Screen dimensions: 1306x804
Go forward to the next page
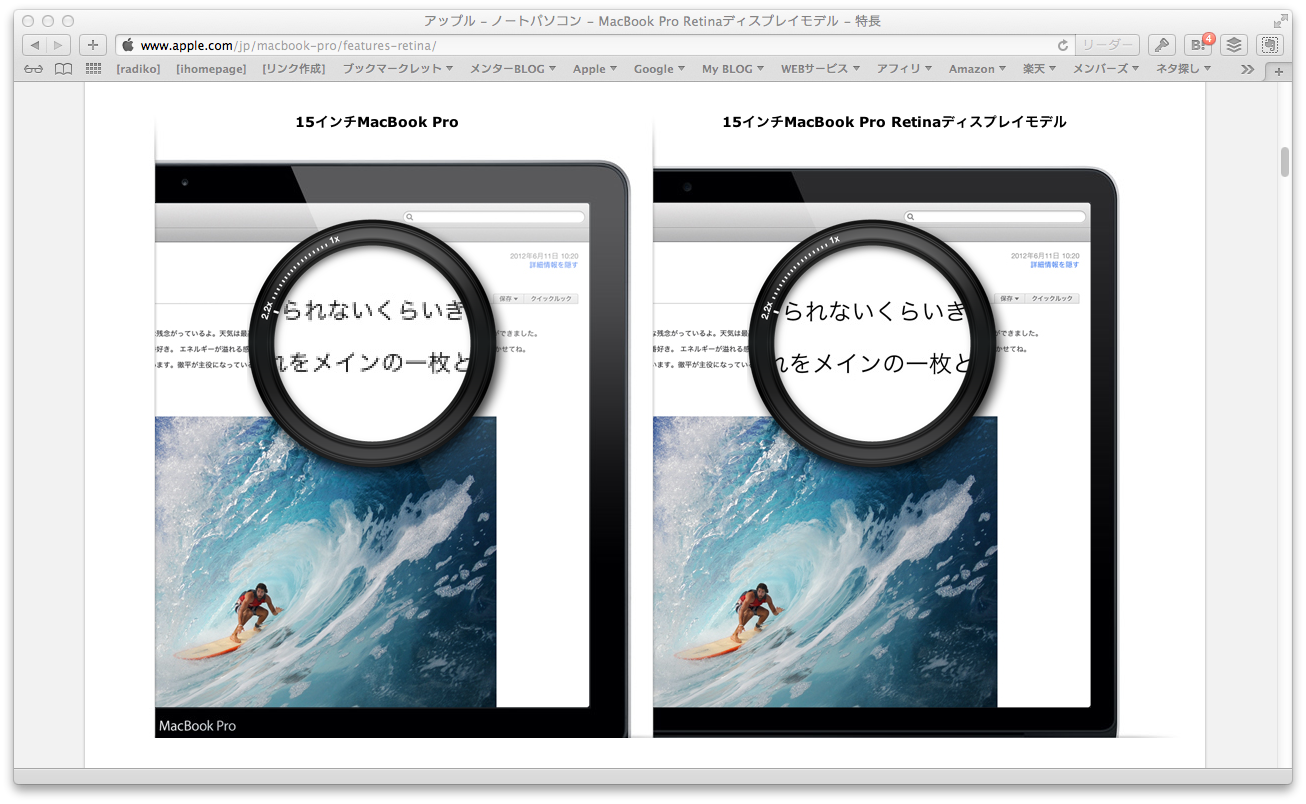coord(59,45)
